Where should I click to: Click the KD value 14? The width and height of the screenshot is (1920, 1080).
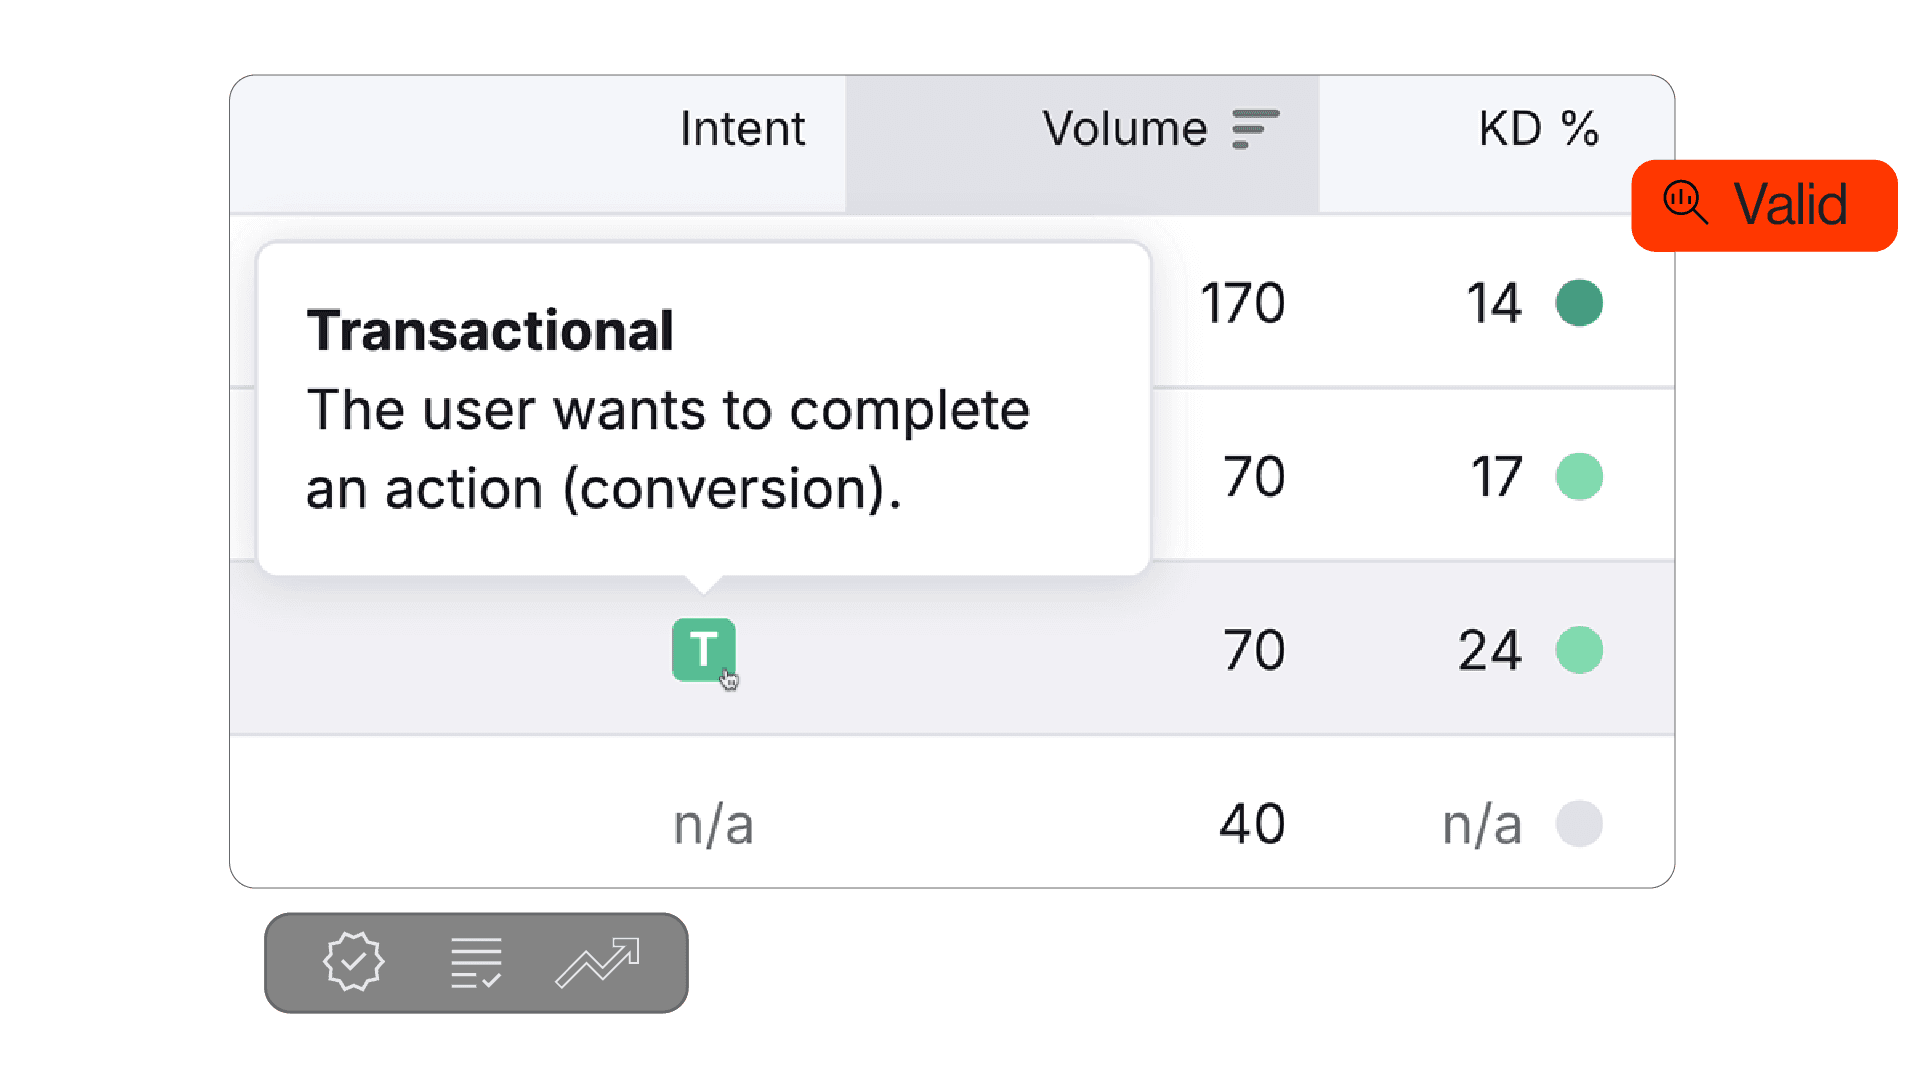click(x=1494, y=303)
